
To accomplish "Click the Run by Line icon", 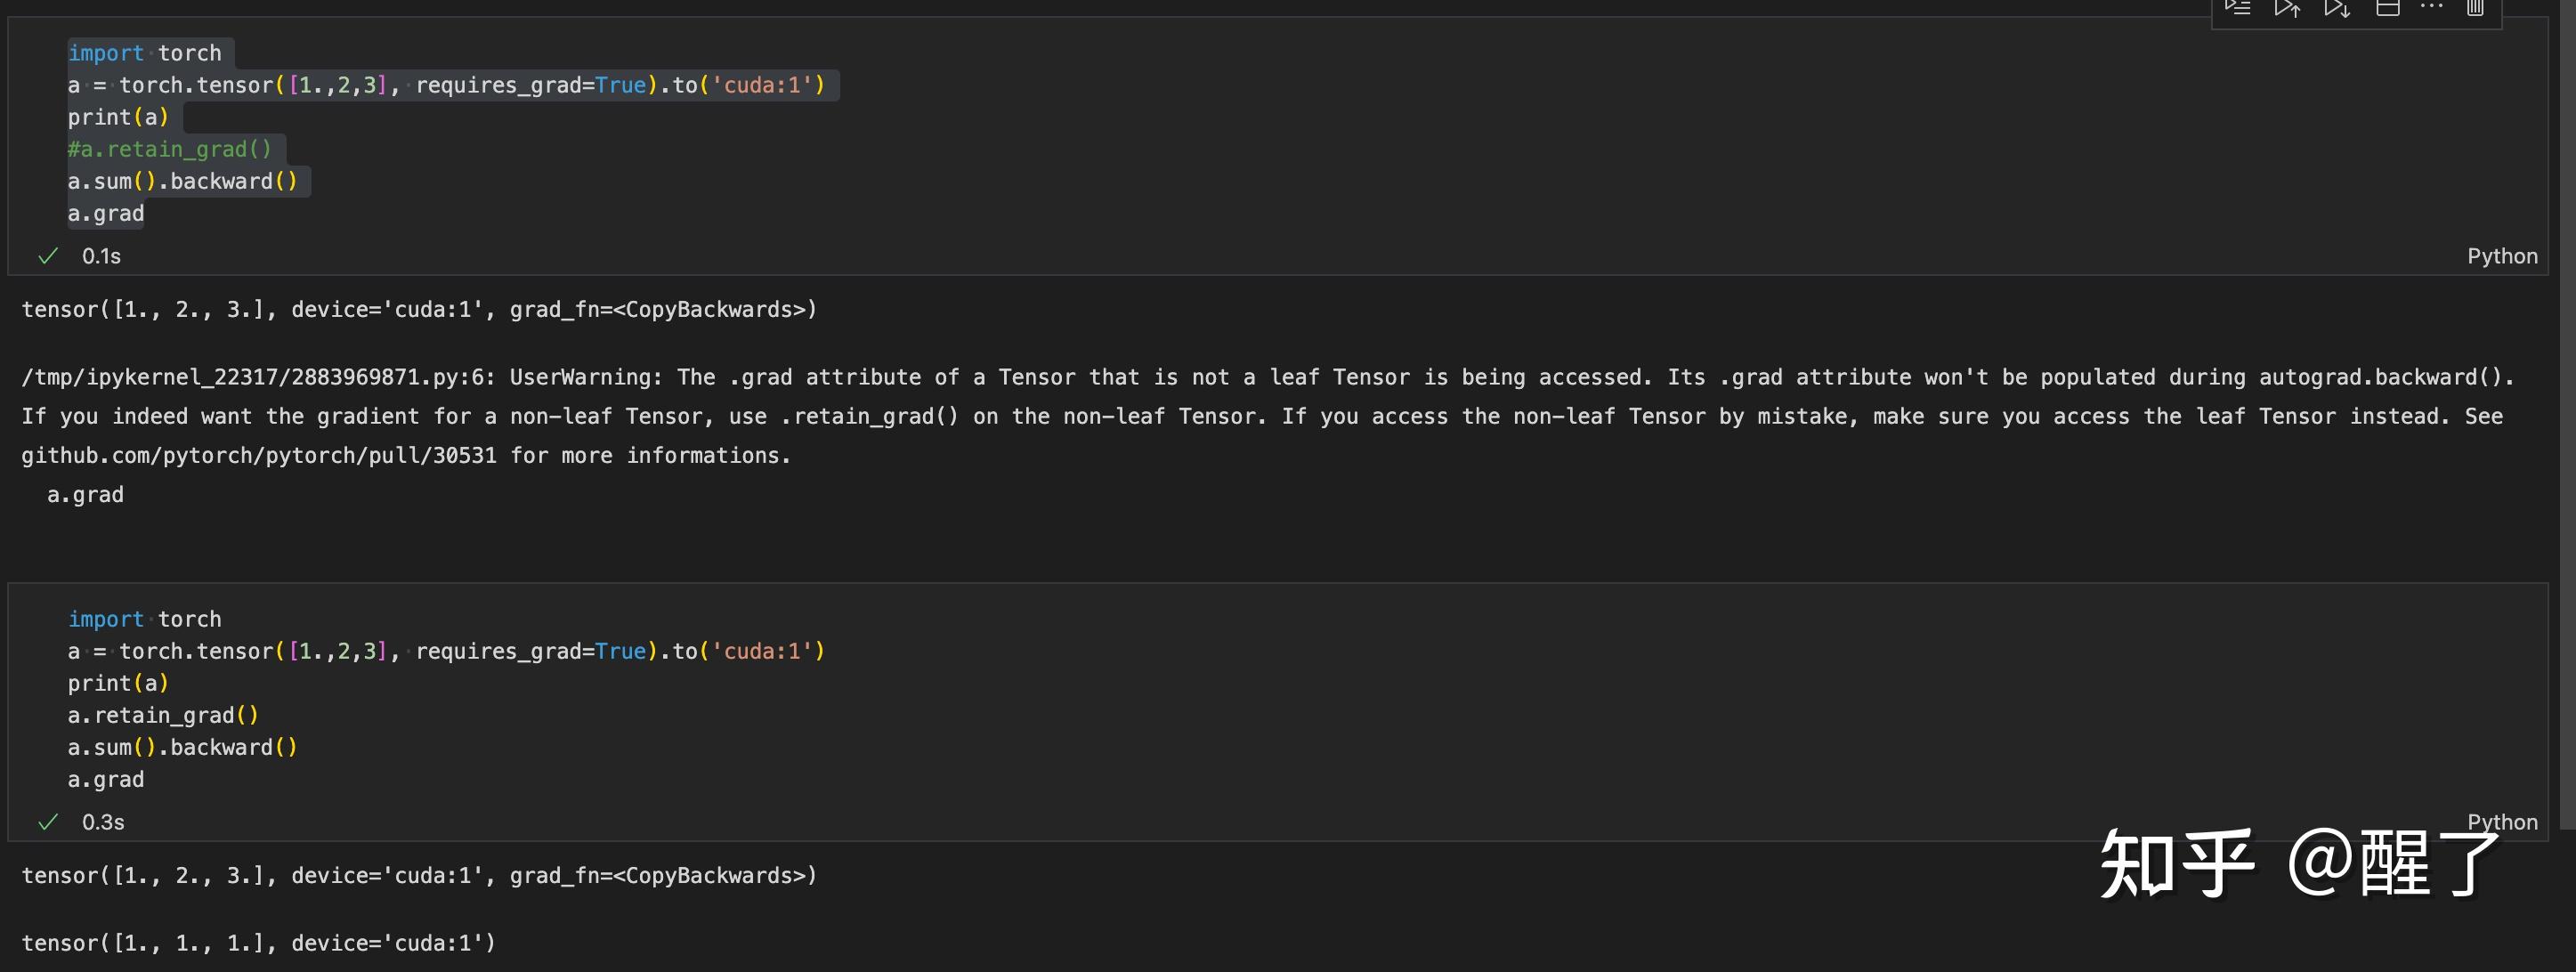I will click(2238, 8).
